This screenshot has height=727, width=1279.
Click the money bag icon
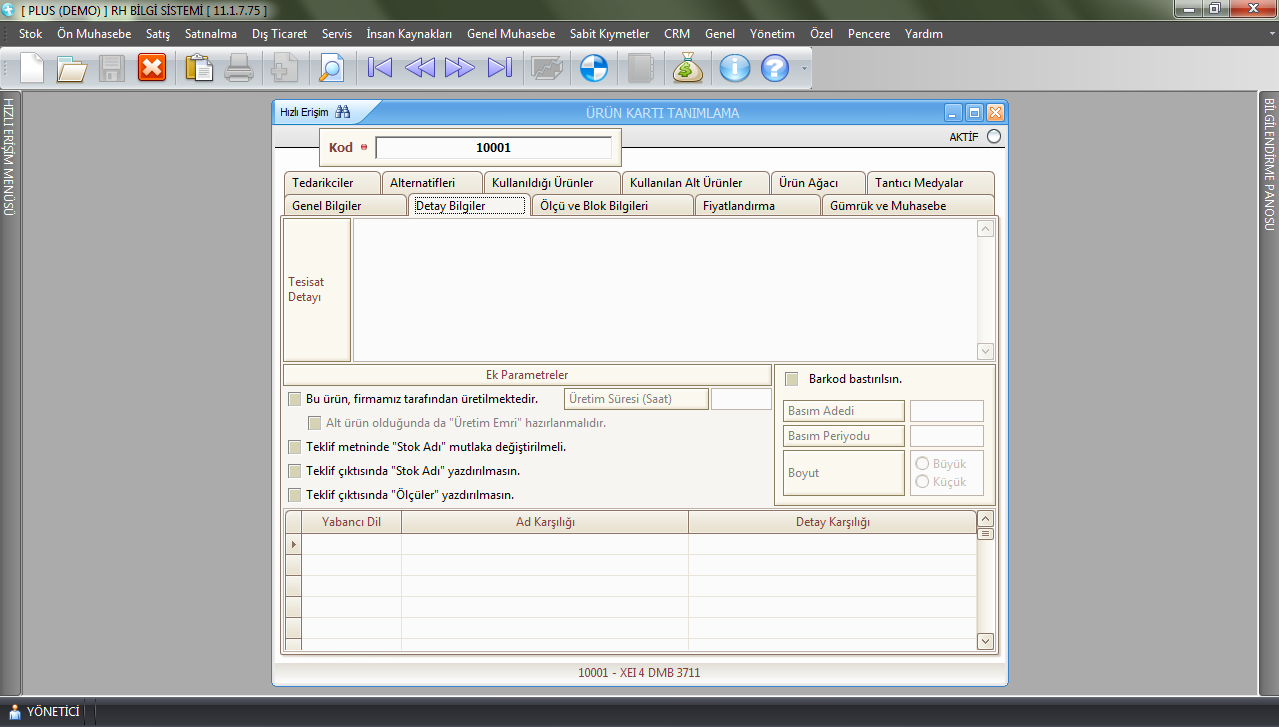(688, 68)
